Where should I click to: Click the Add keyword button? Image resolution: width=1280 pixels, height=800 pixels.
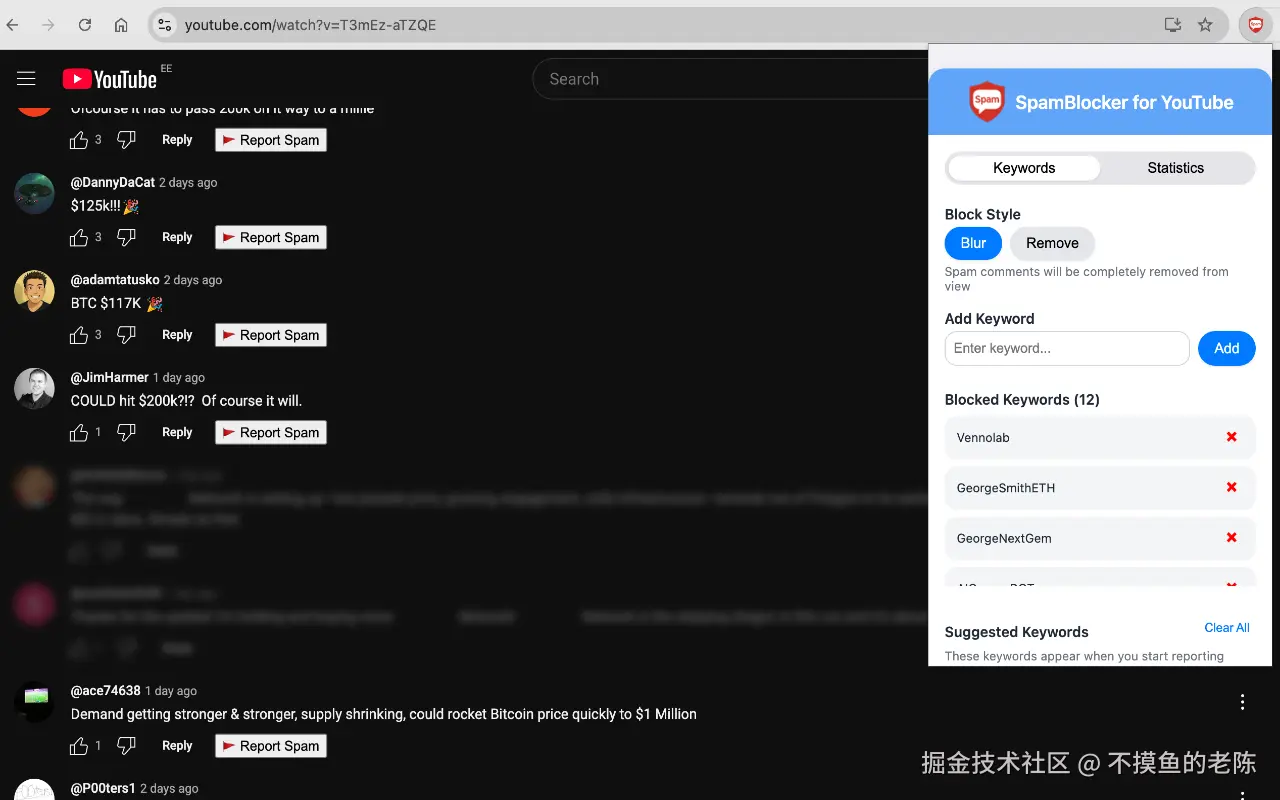1227,348
